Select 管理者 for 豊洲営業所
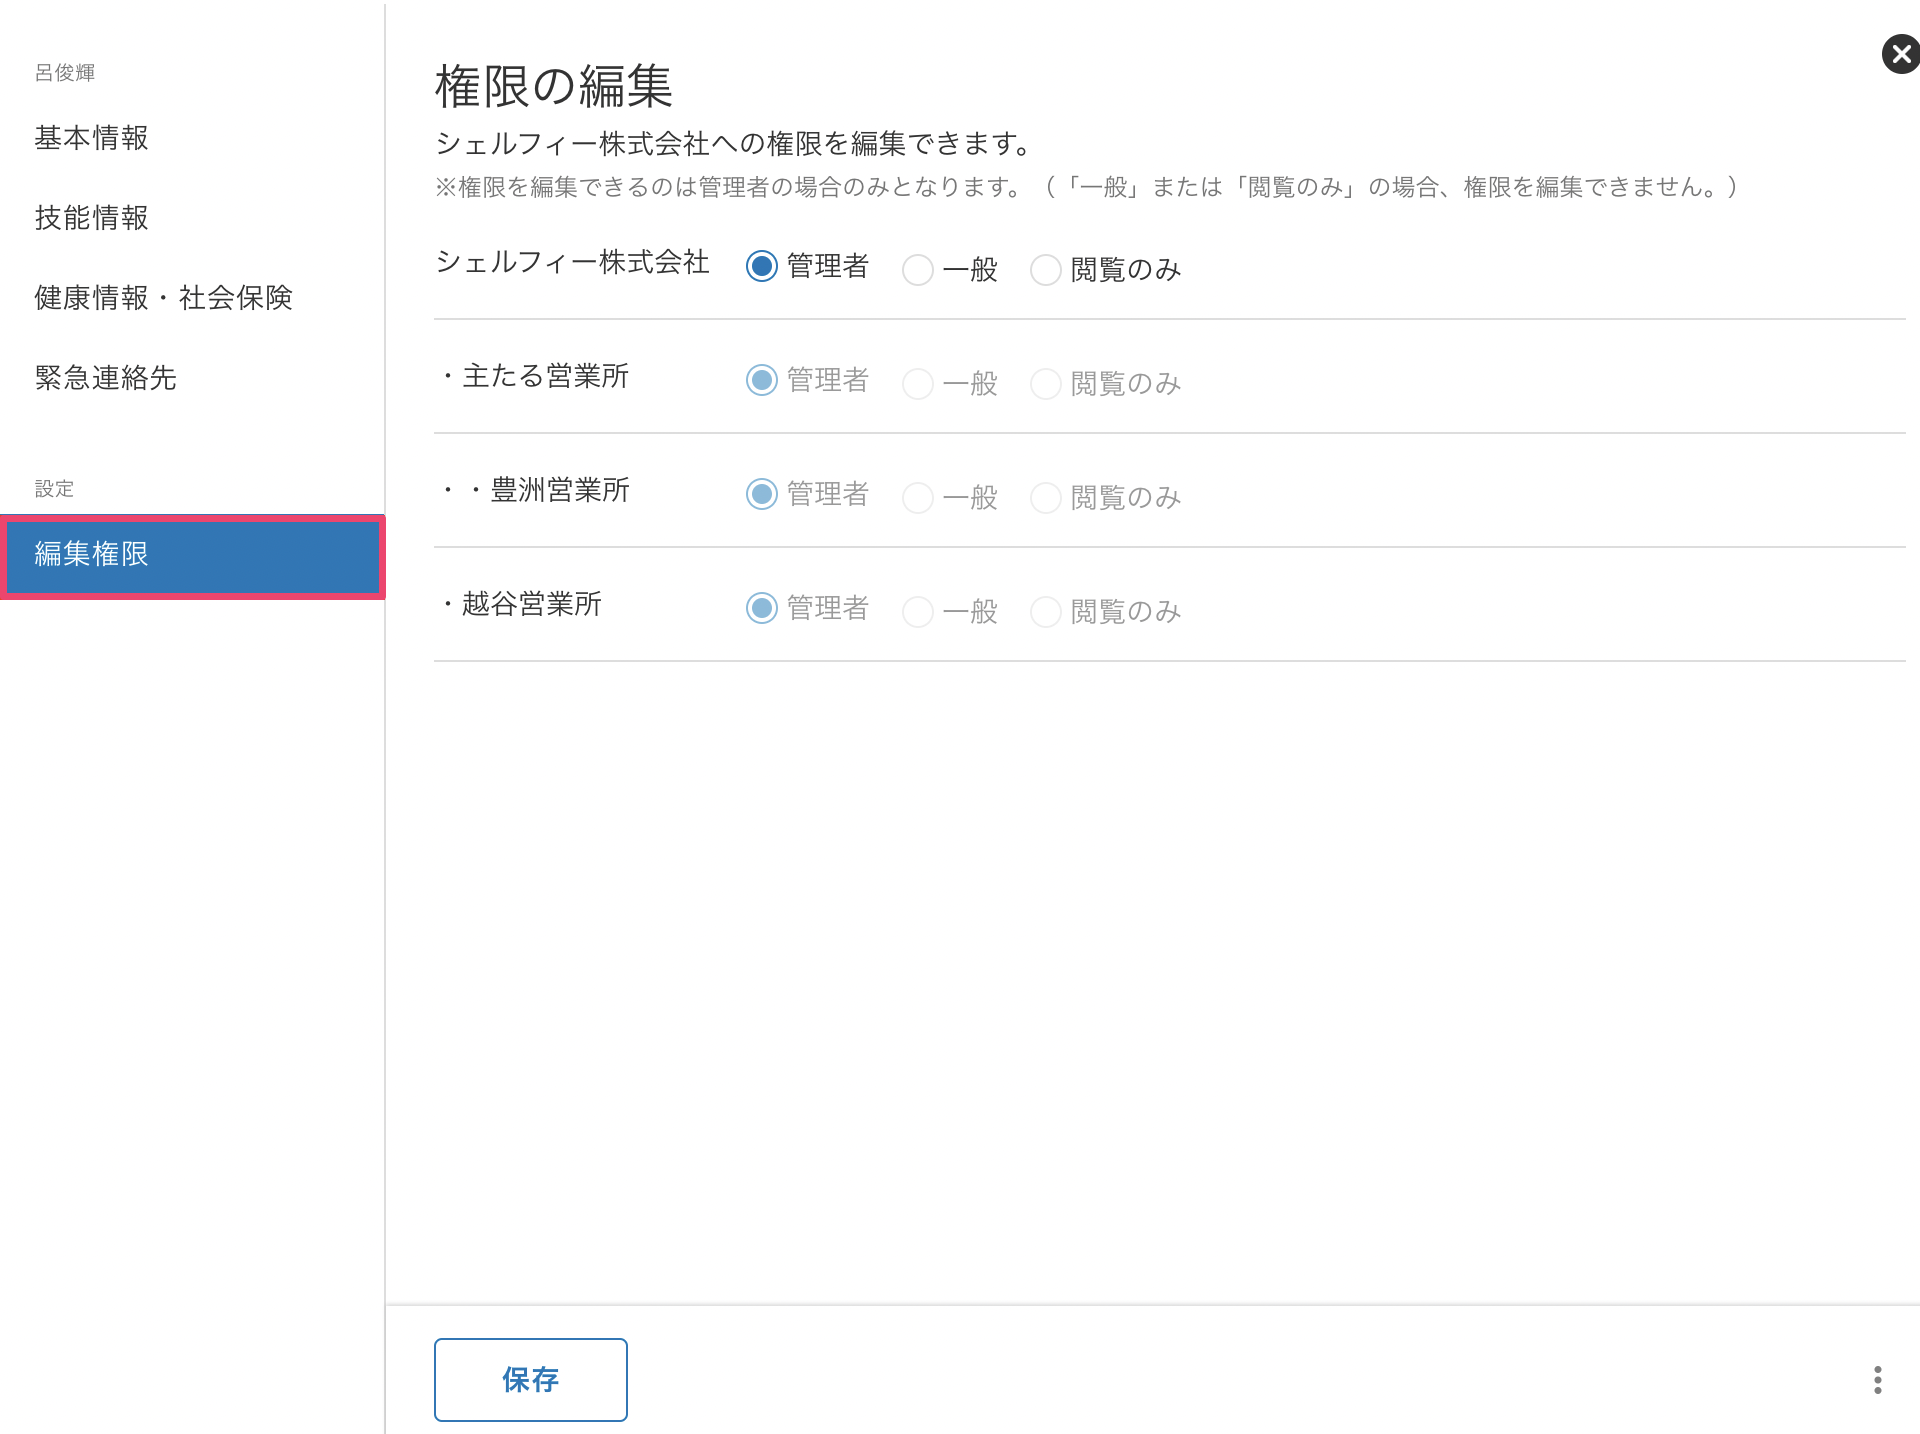This screenshot has height=1434, width=1920. pyautogui.click(x=762, y=494)
